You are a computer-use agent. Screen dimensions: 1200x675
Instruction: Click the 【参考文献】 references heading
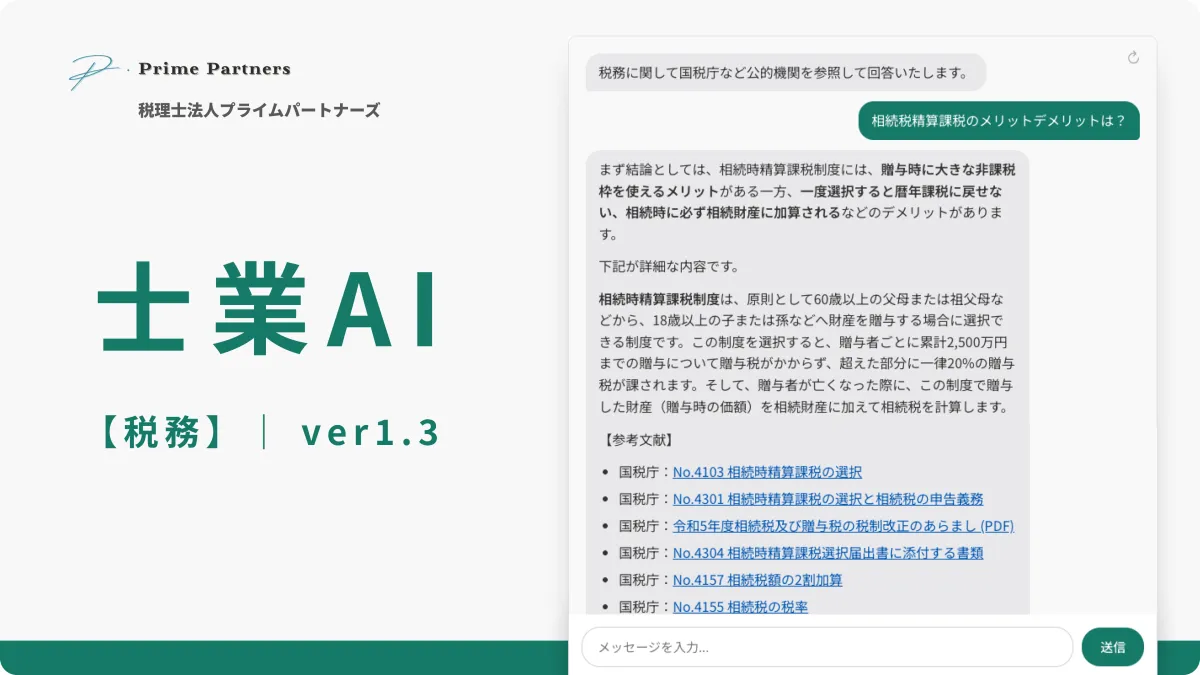(638, 440)
